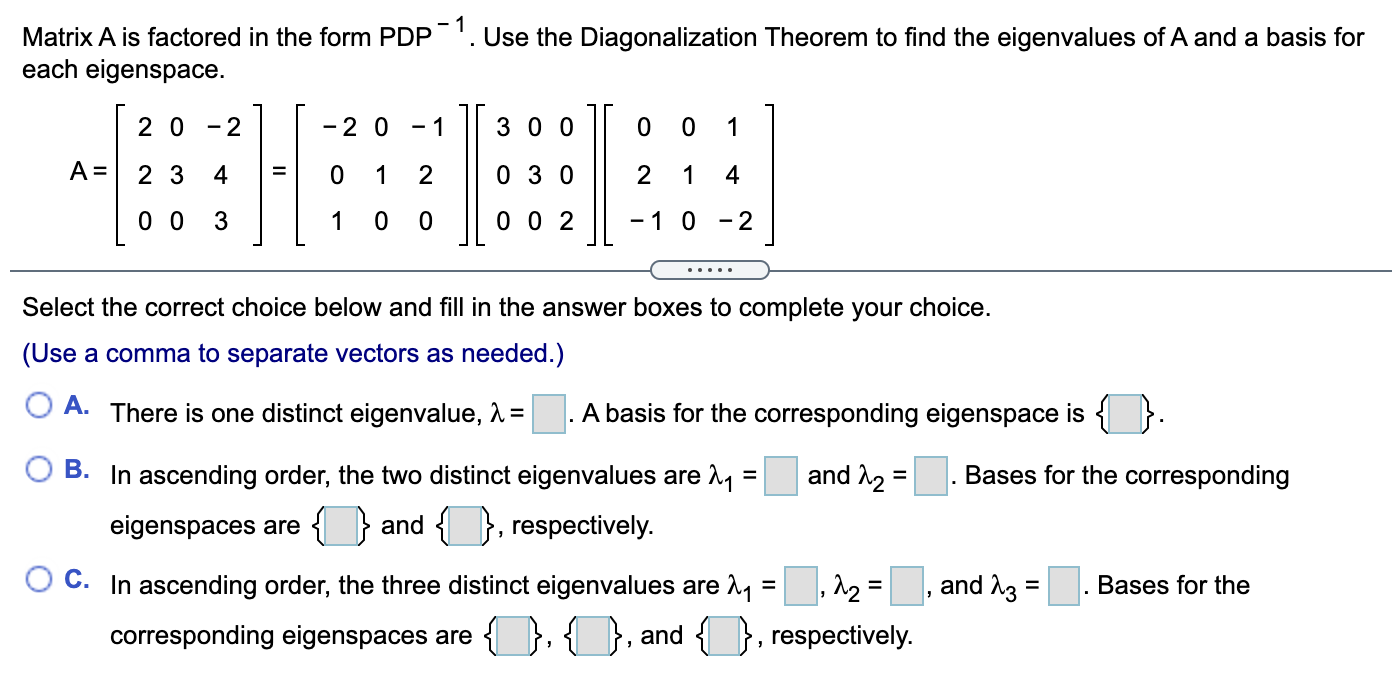Select answer choice C radio button
The height and width of the screenshot is (688, 1392).
38,577
